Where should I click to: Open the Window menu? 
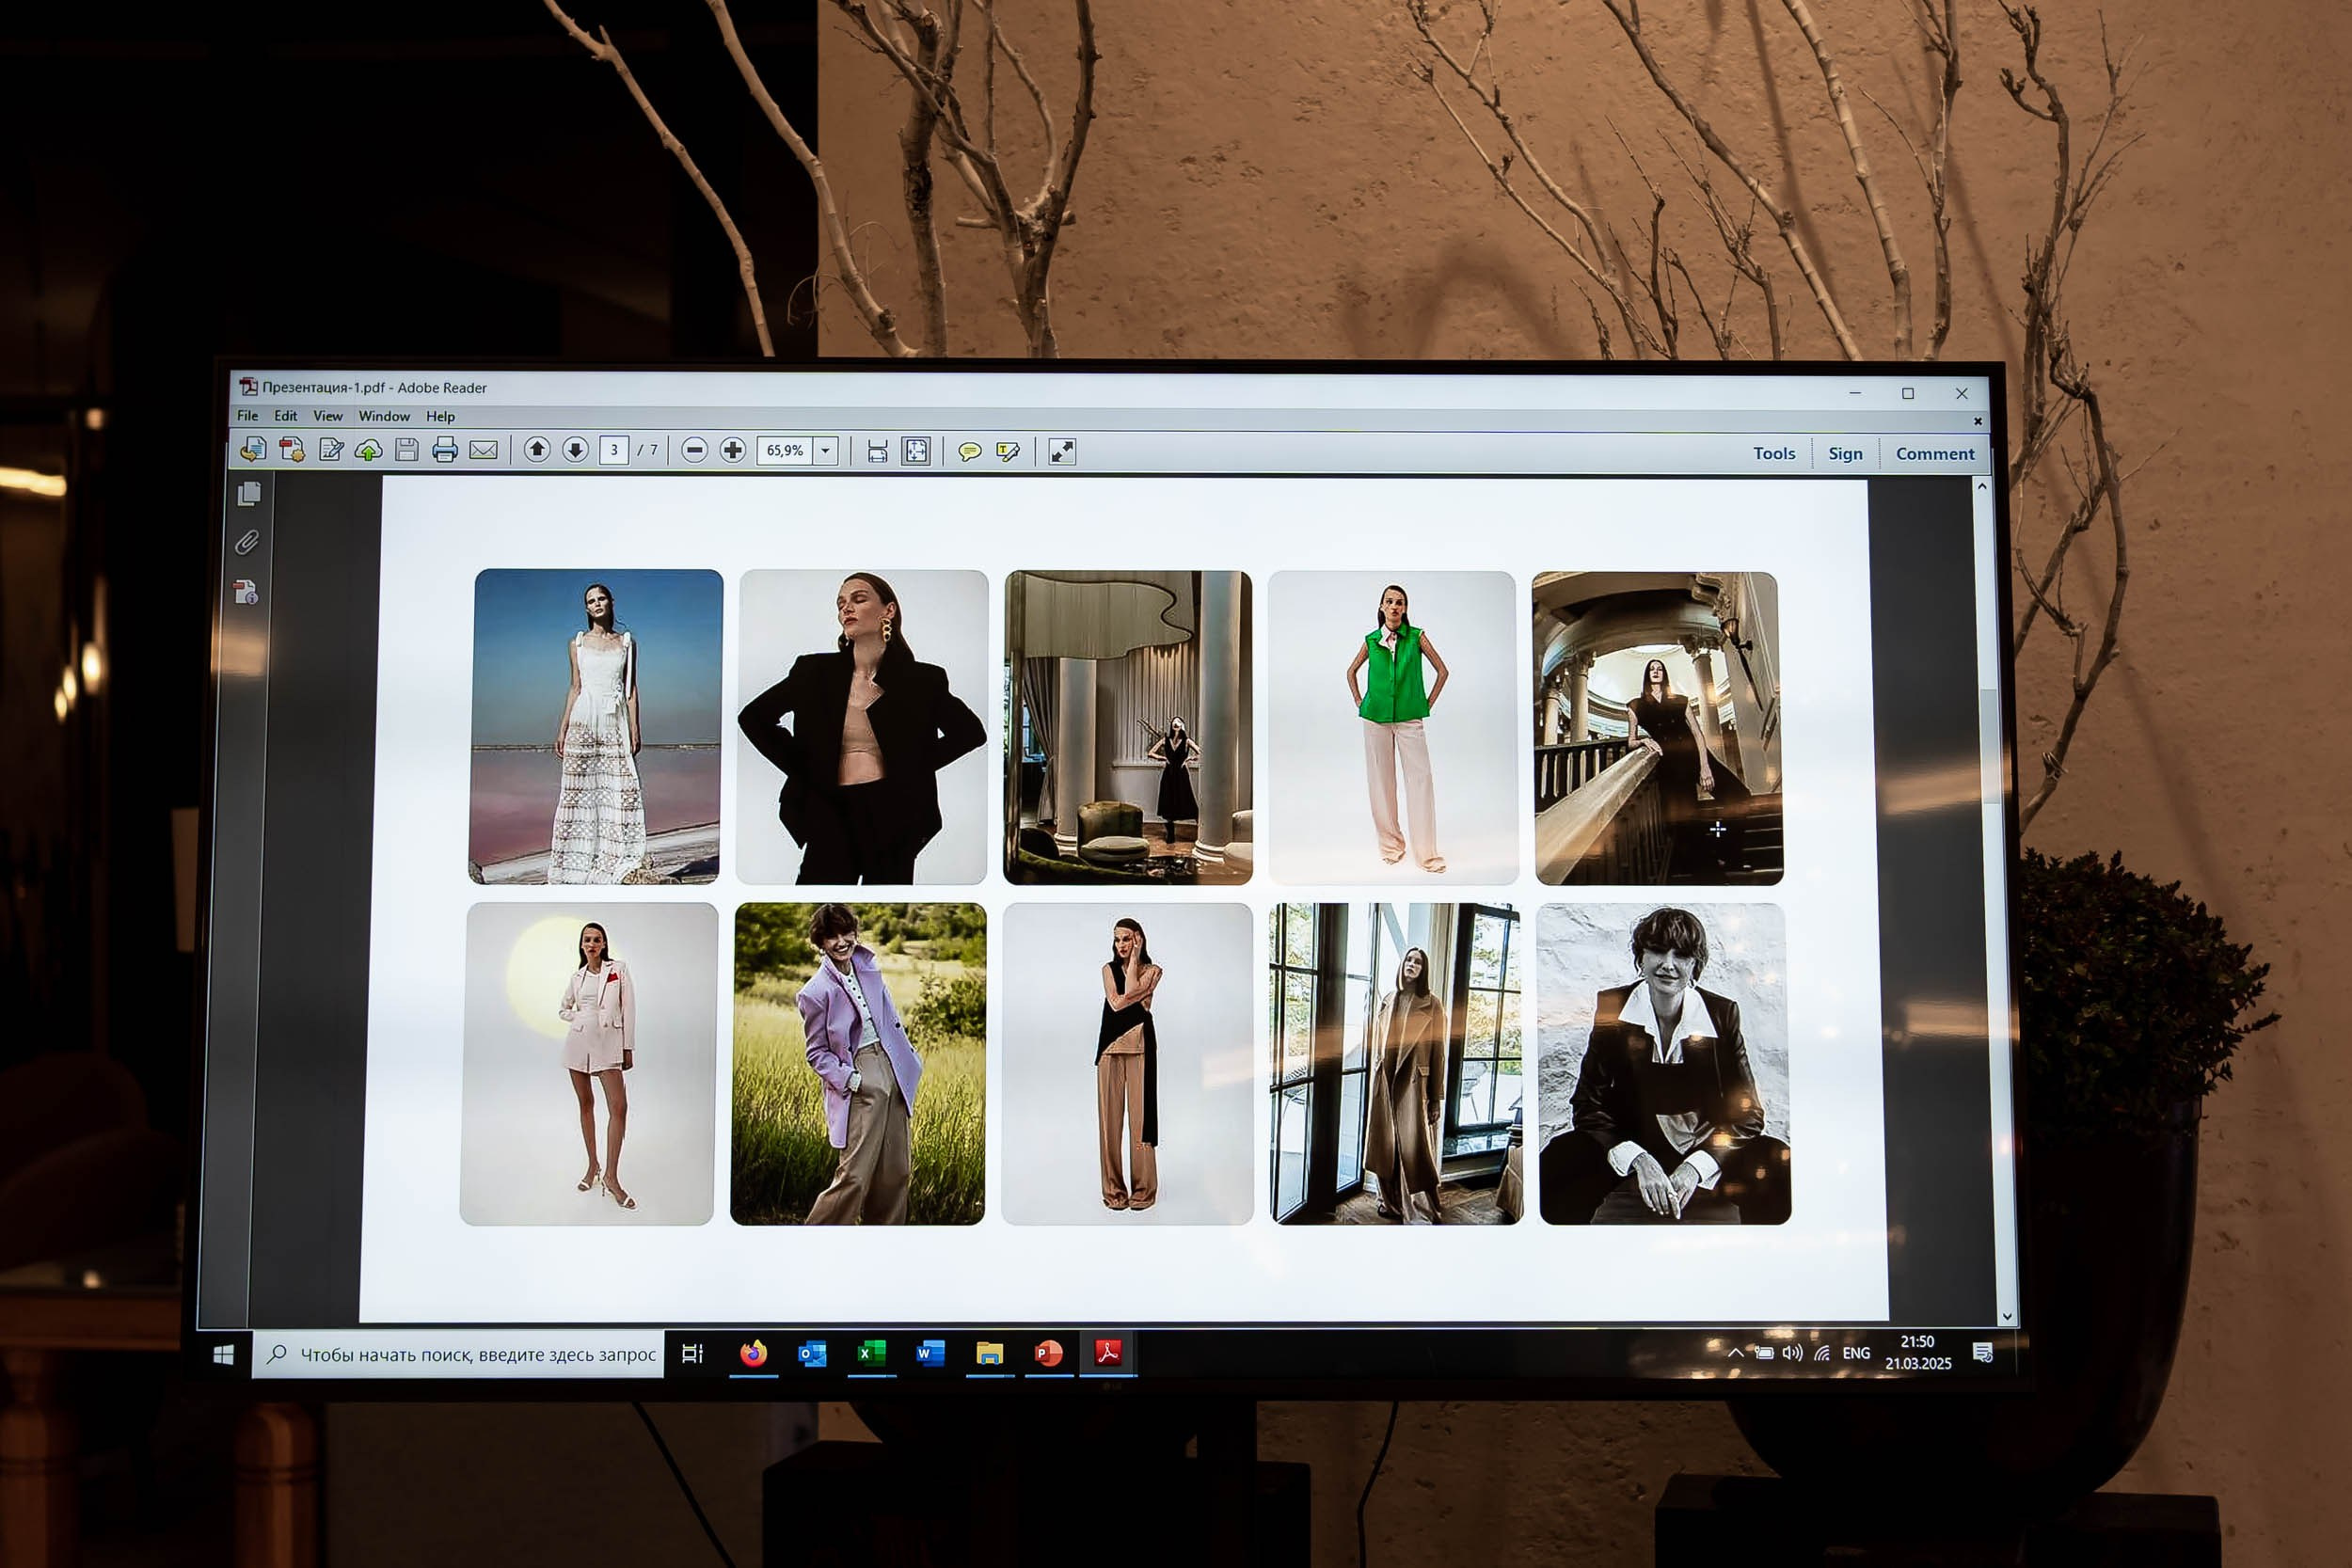tap(384, 416)
